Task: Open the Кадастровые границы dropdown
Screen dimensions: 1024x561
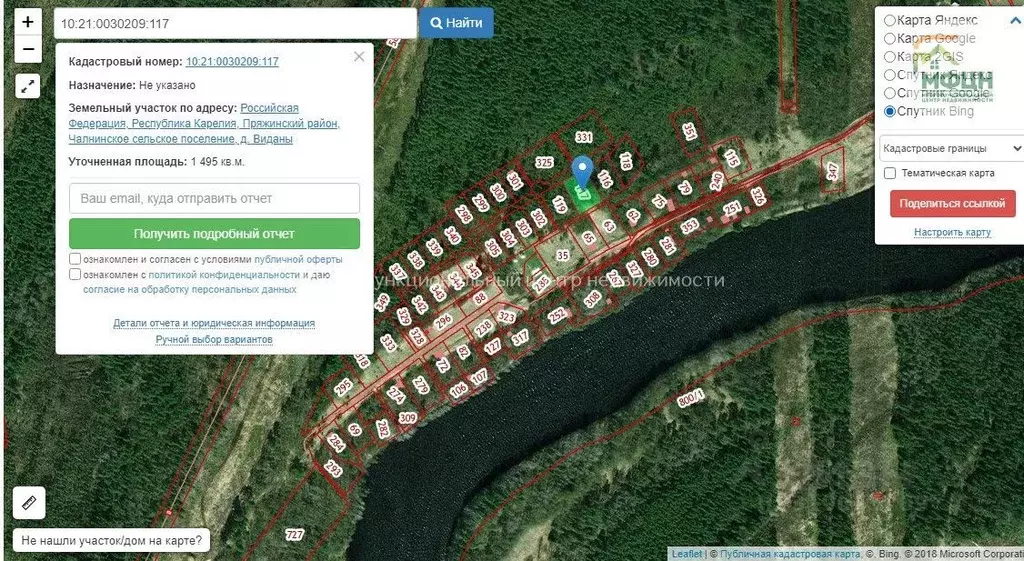Action: pyautogui.click(x=951, y=148)
